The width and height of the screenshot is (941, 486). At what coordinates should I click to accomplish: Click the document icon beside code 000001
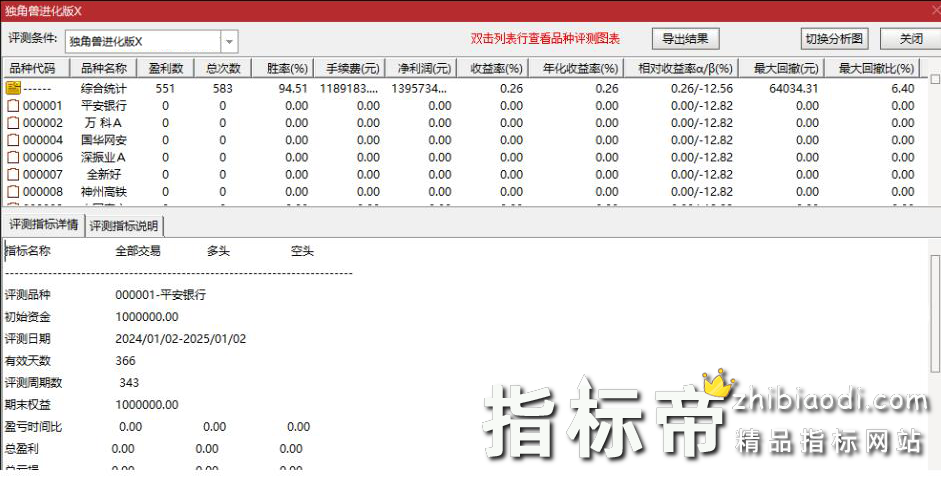(13, 106)
